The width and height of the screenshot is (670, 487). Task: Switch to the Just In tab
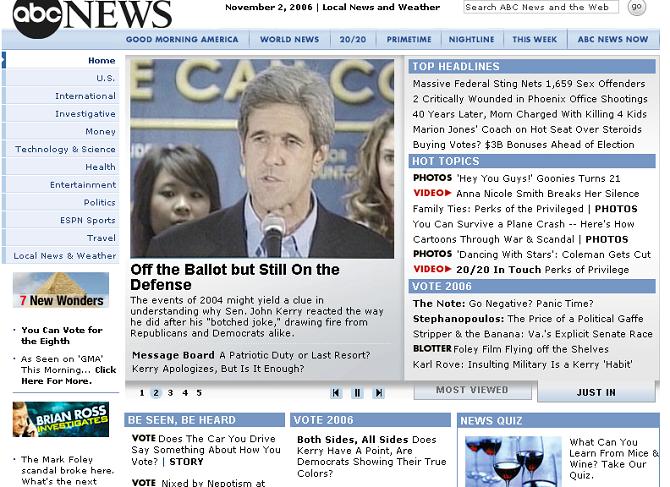[596, 392]
